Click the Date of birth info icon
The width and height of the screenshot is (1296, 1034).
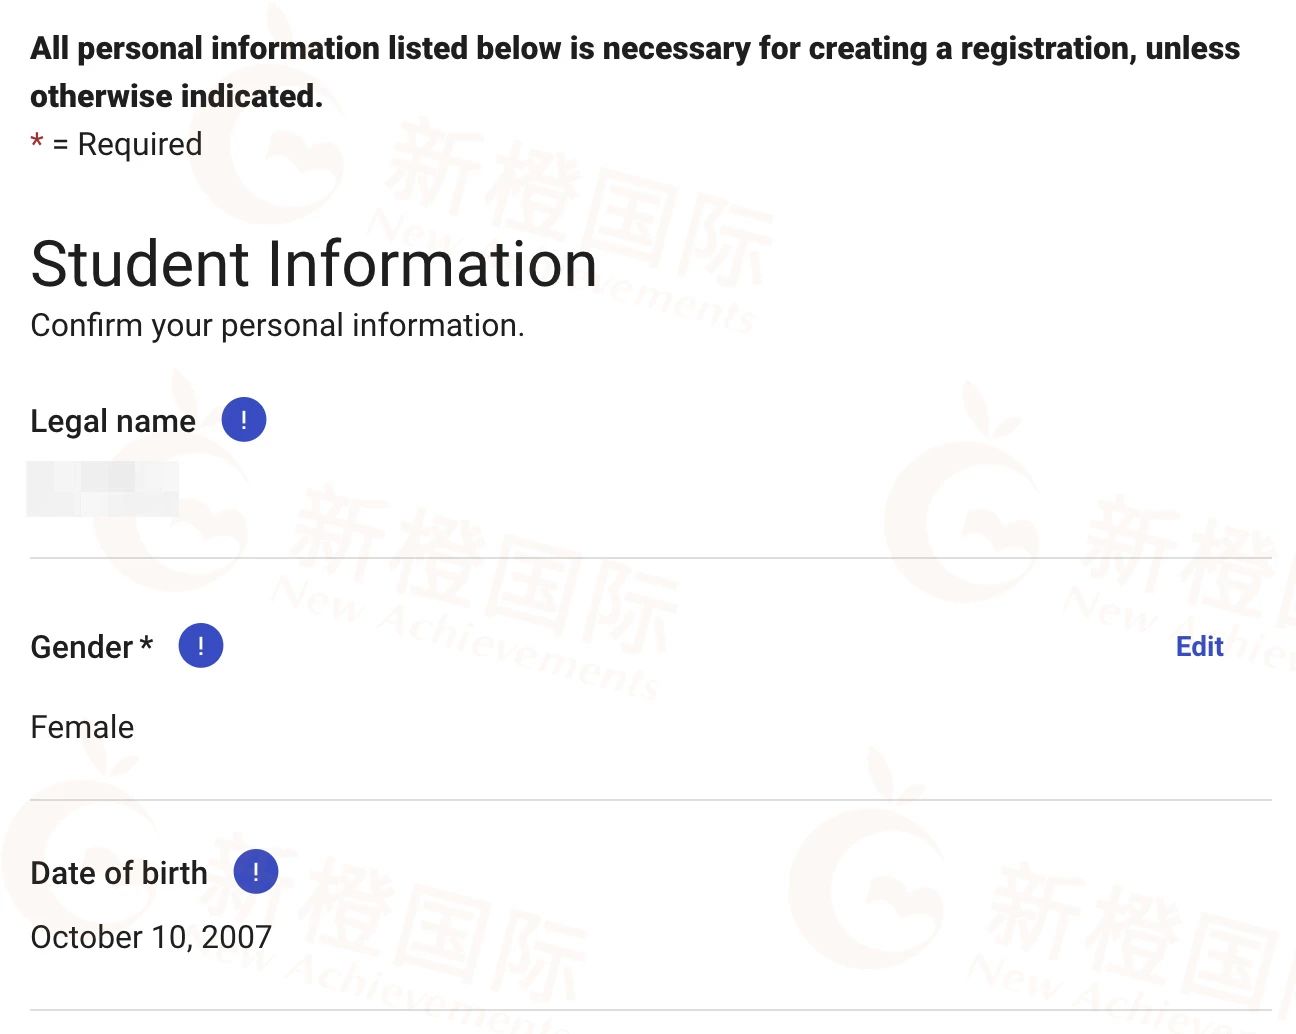[256, 872]
